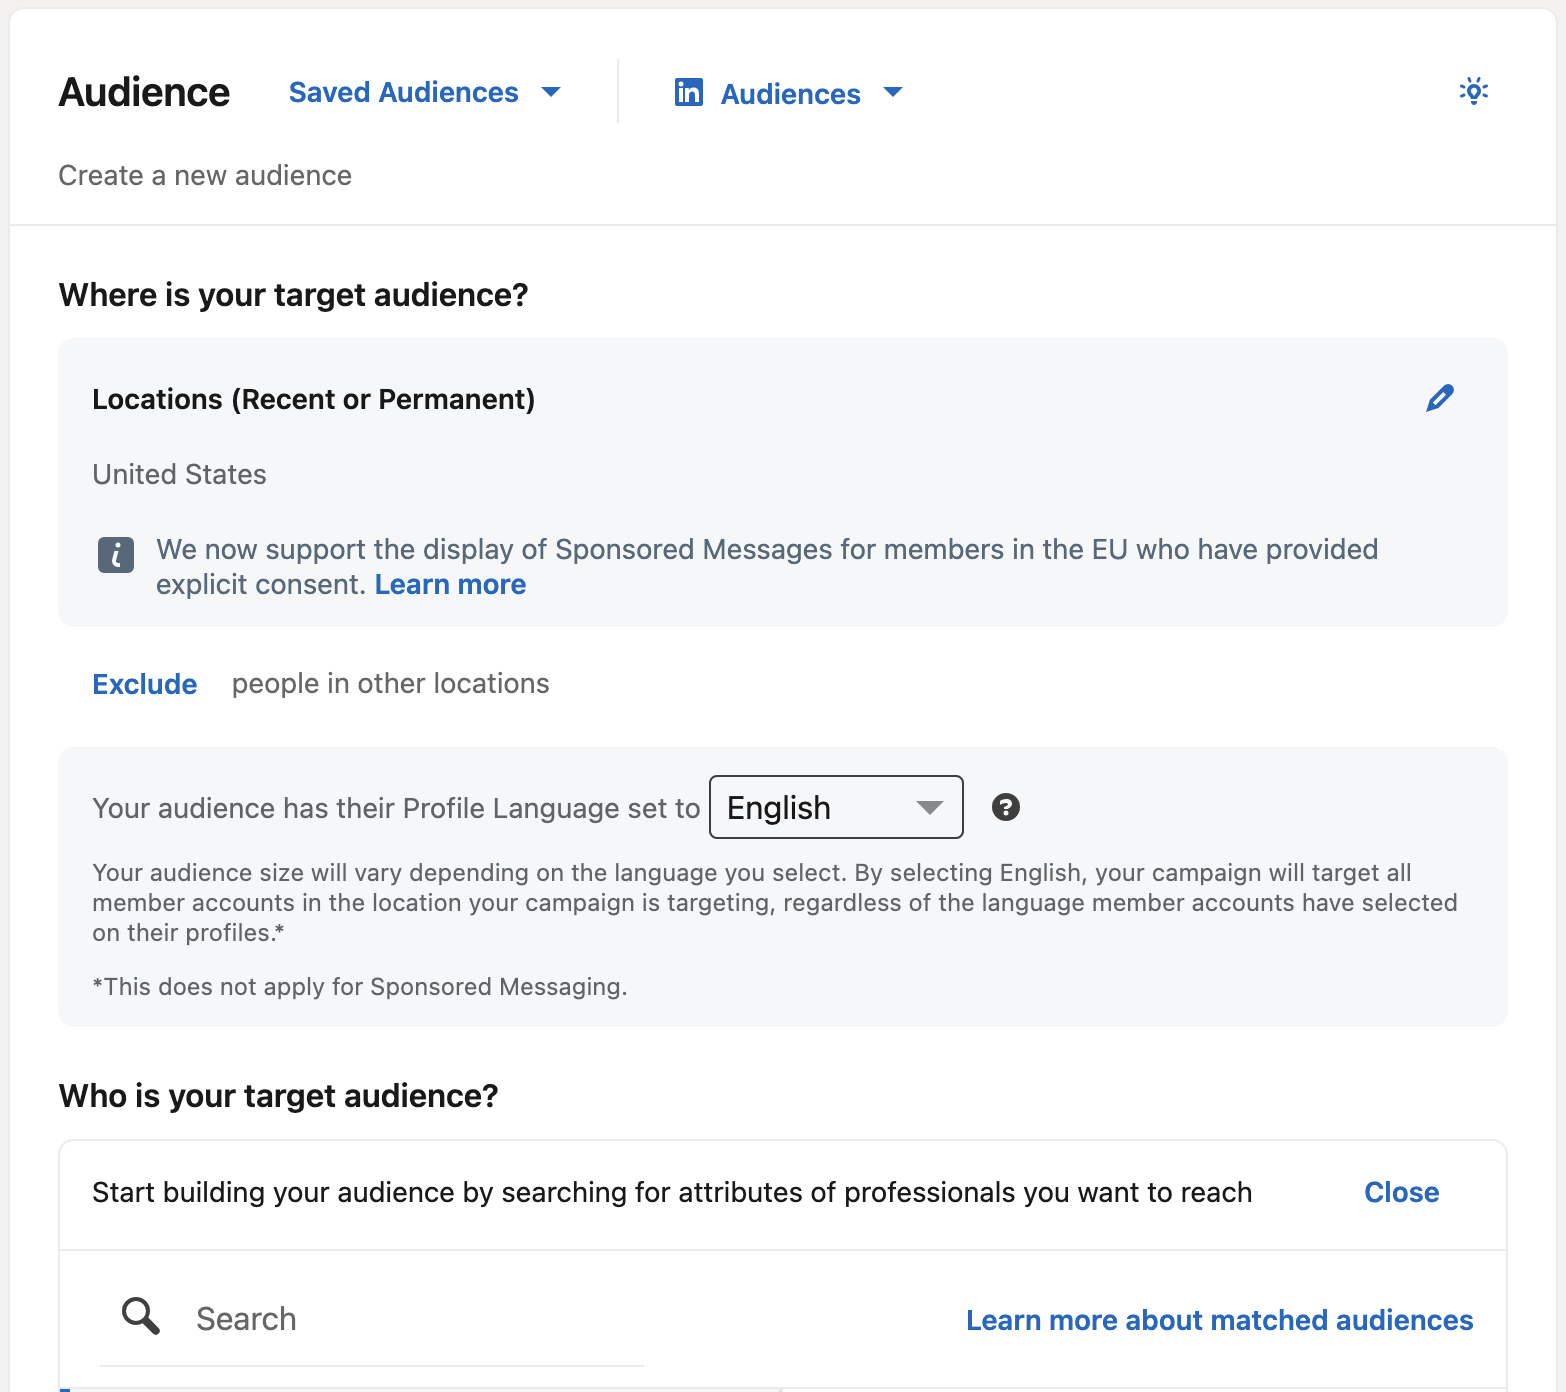Image resolution: width=1566 pixels, height=1392 pixels.
Task: Open the Profile Language help question mark
Action: (x=1006, y=807)
